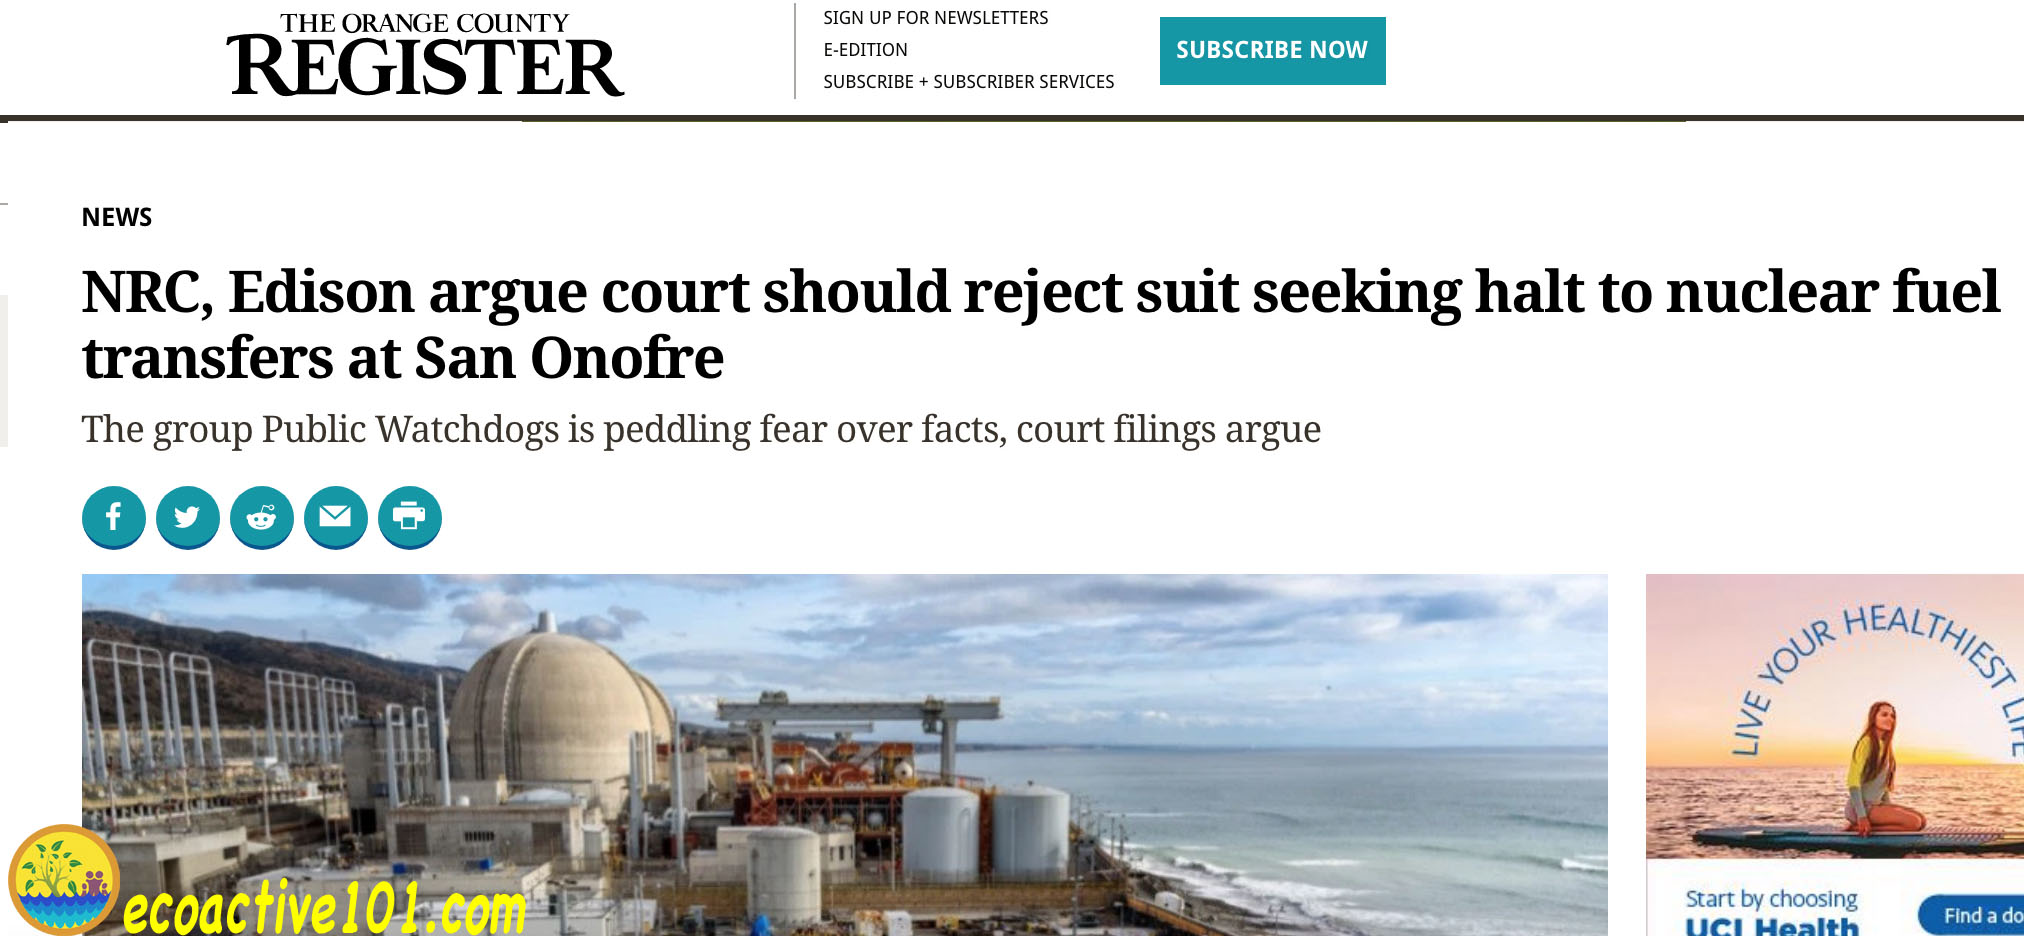Image resolution: width=2024 pixels, height=936 pixels.
Task: Print the article using printer icon
Action: 409,517
